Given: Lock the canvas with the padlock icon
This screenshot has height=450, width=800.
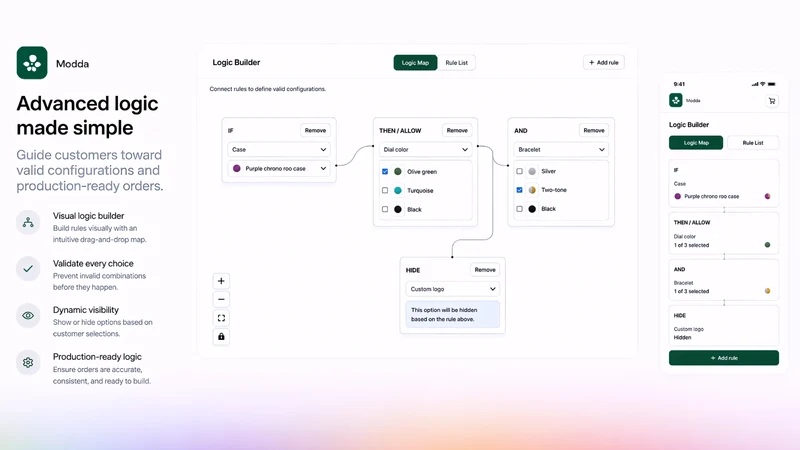Looking at the screenshot, I should tap(221, 337).
